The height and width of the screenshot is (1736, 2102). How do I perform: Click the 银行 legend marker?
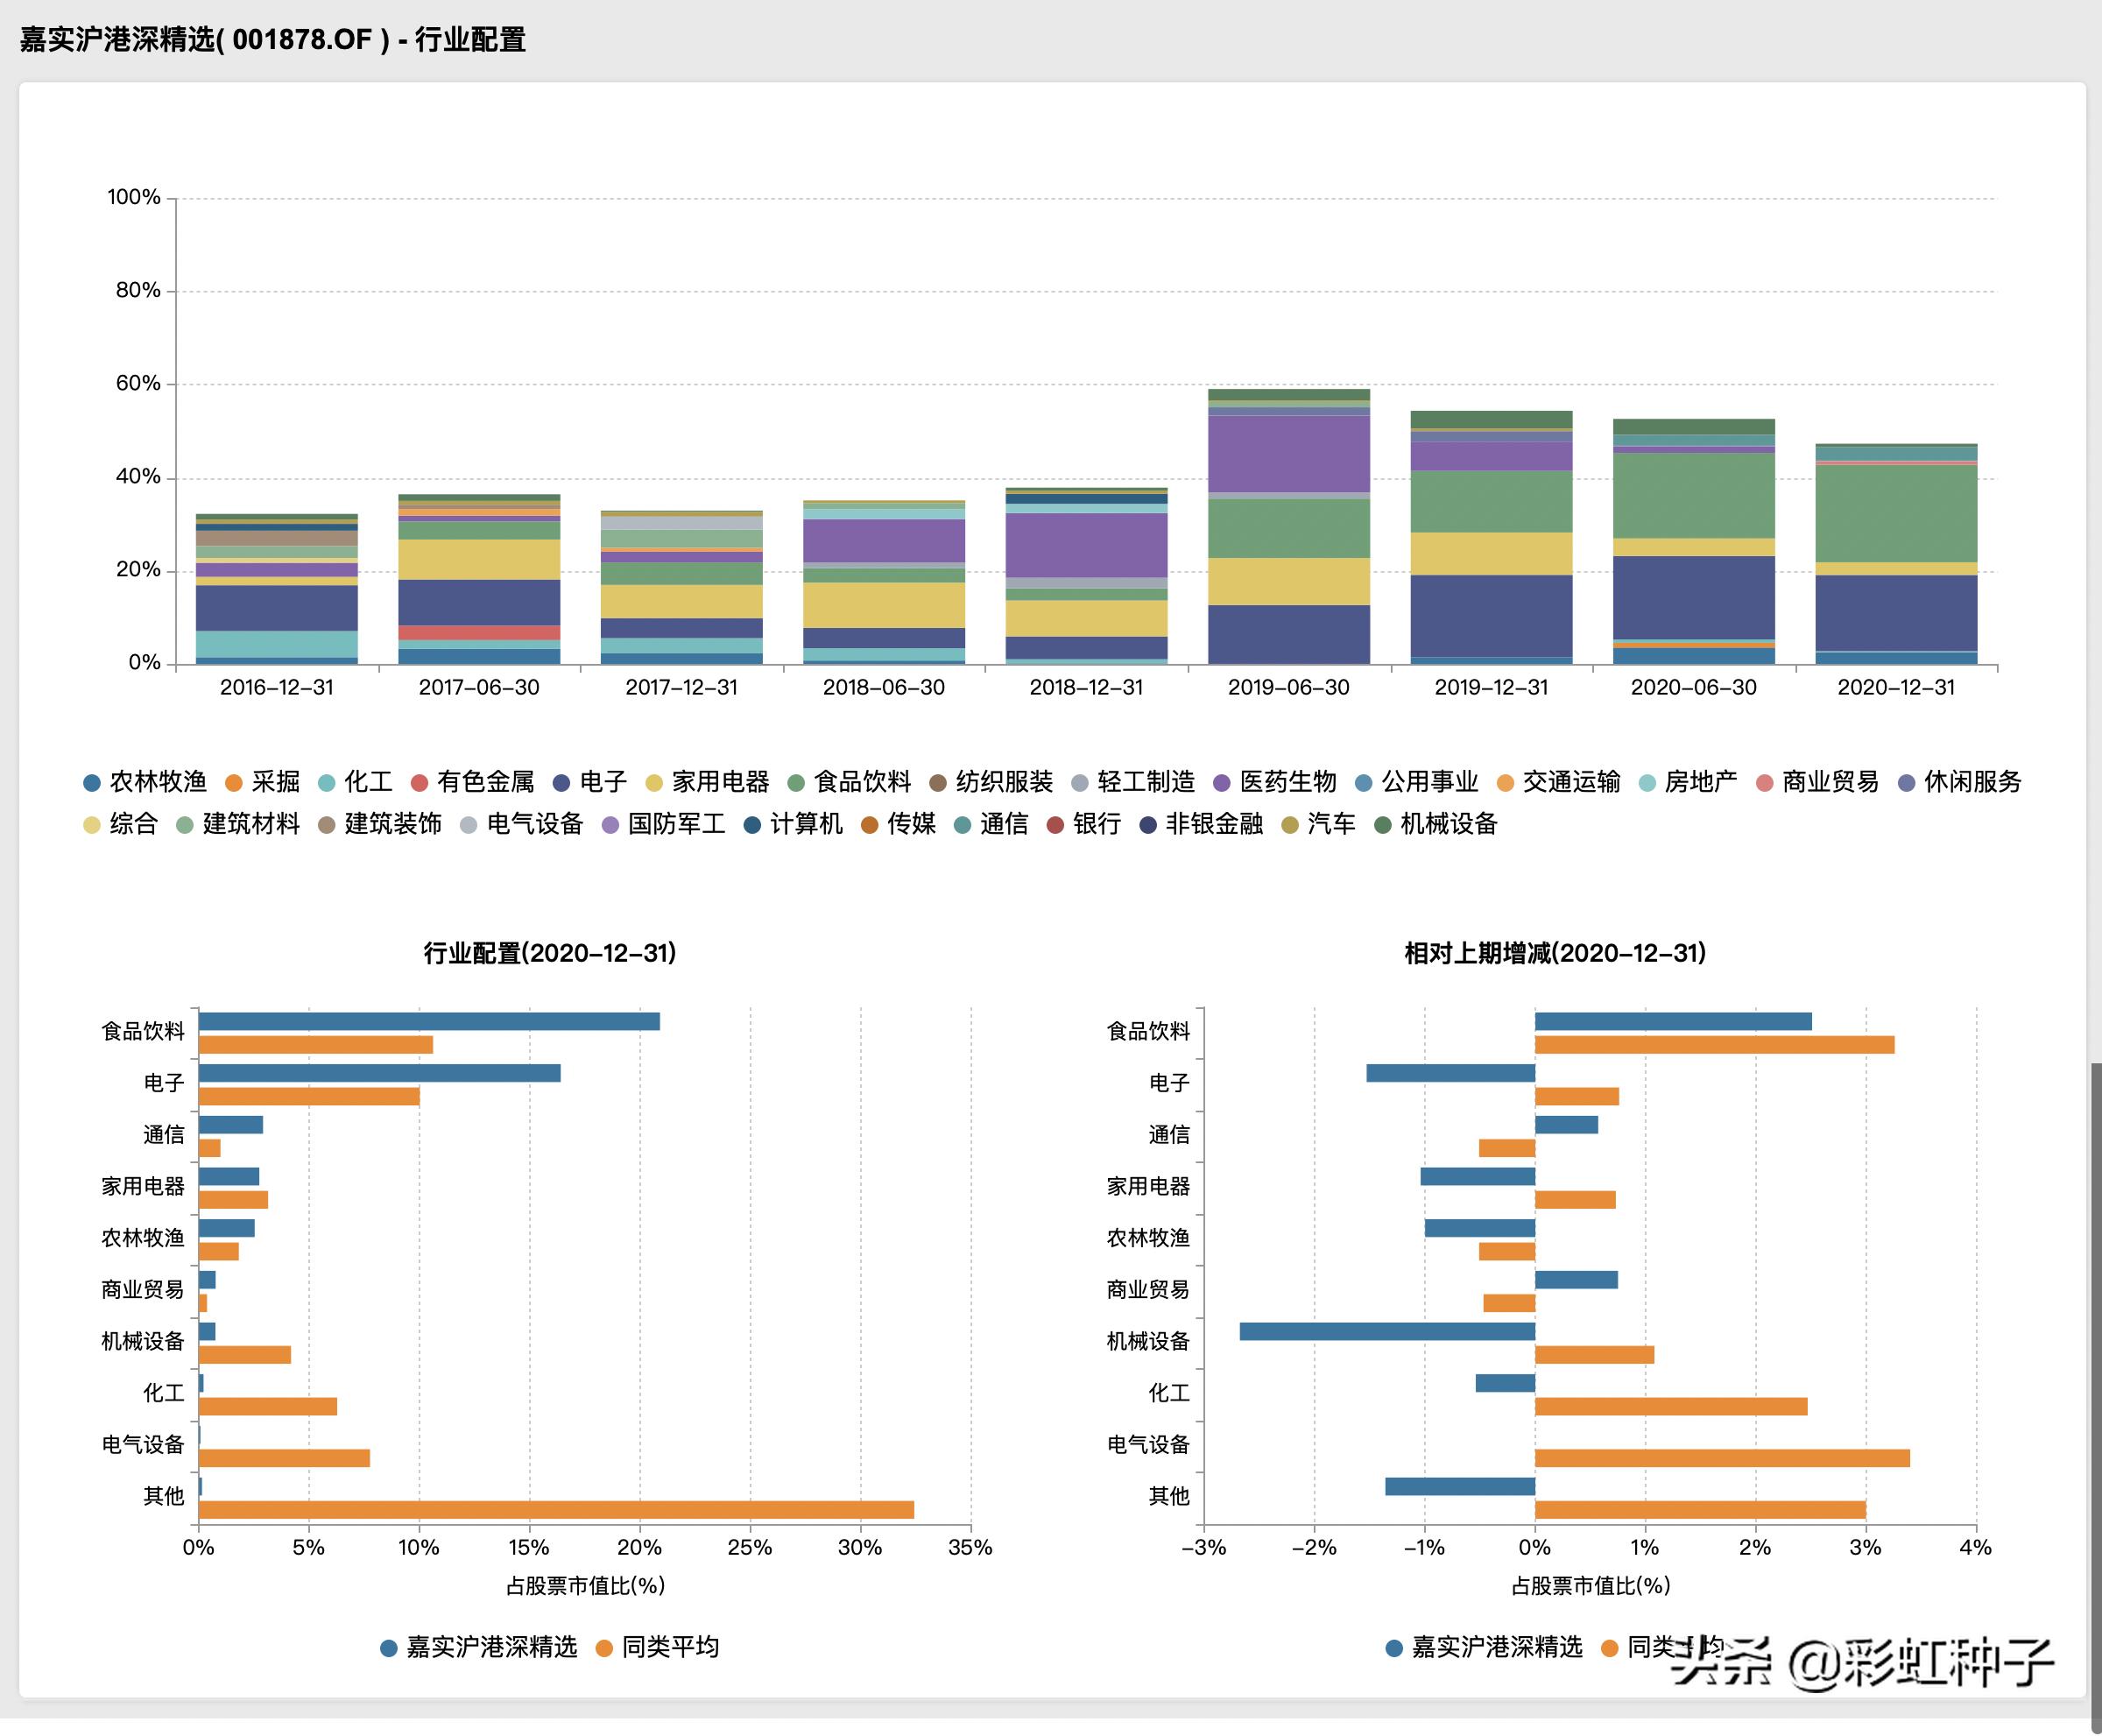click(1055, 825)
